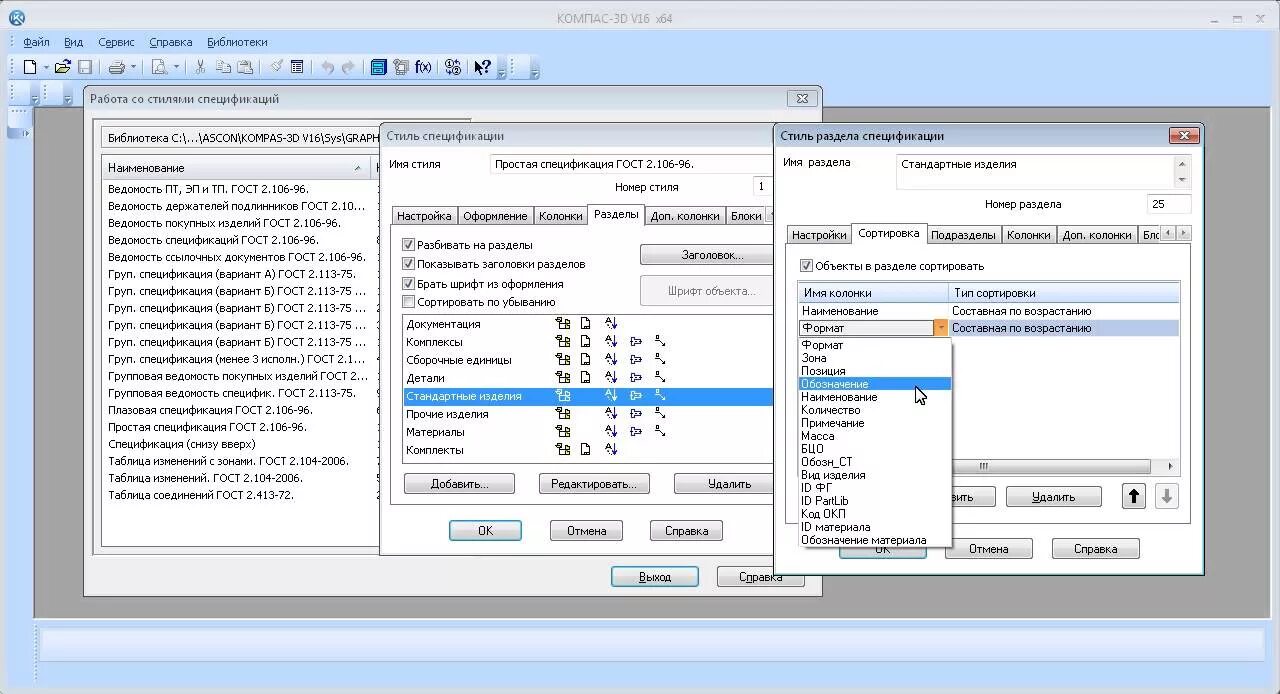The height and width of the screenshot is (694, 1280).
Task: Click sort A-Z icon in Документация row
Action: (x=612, y=324)
